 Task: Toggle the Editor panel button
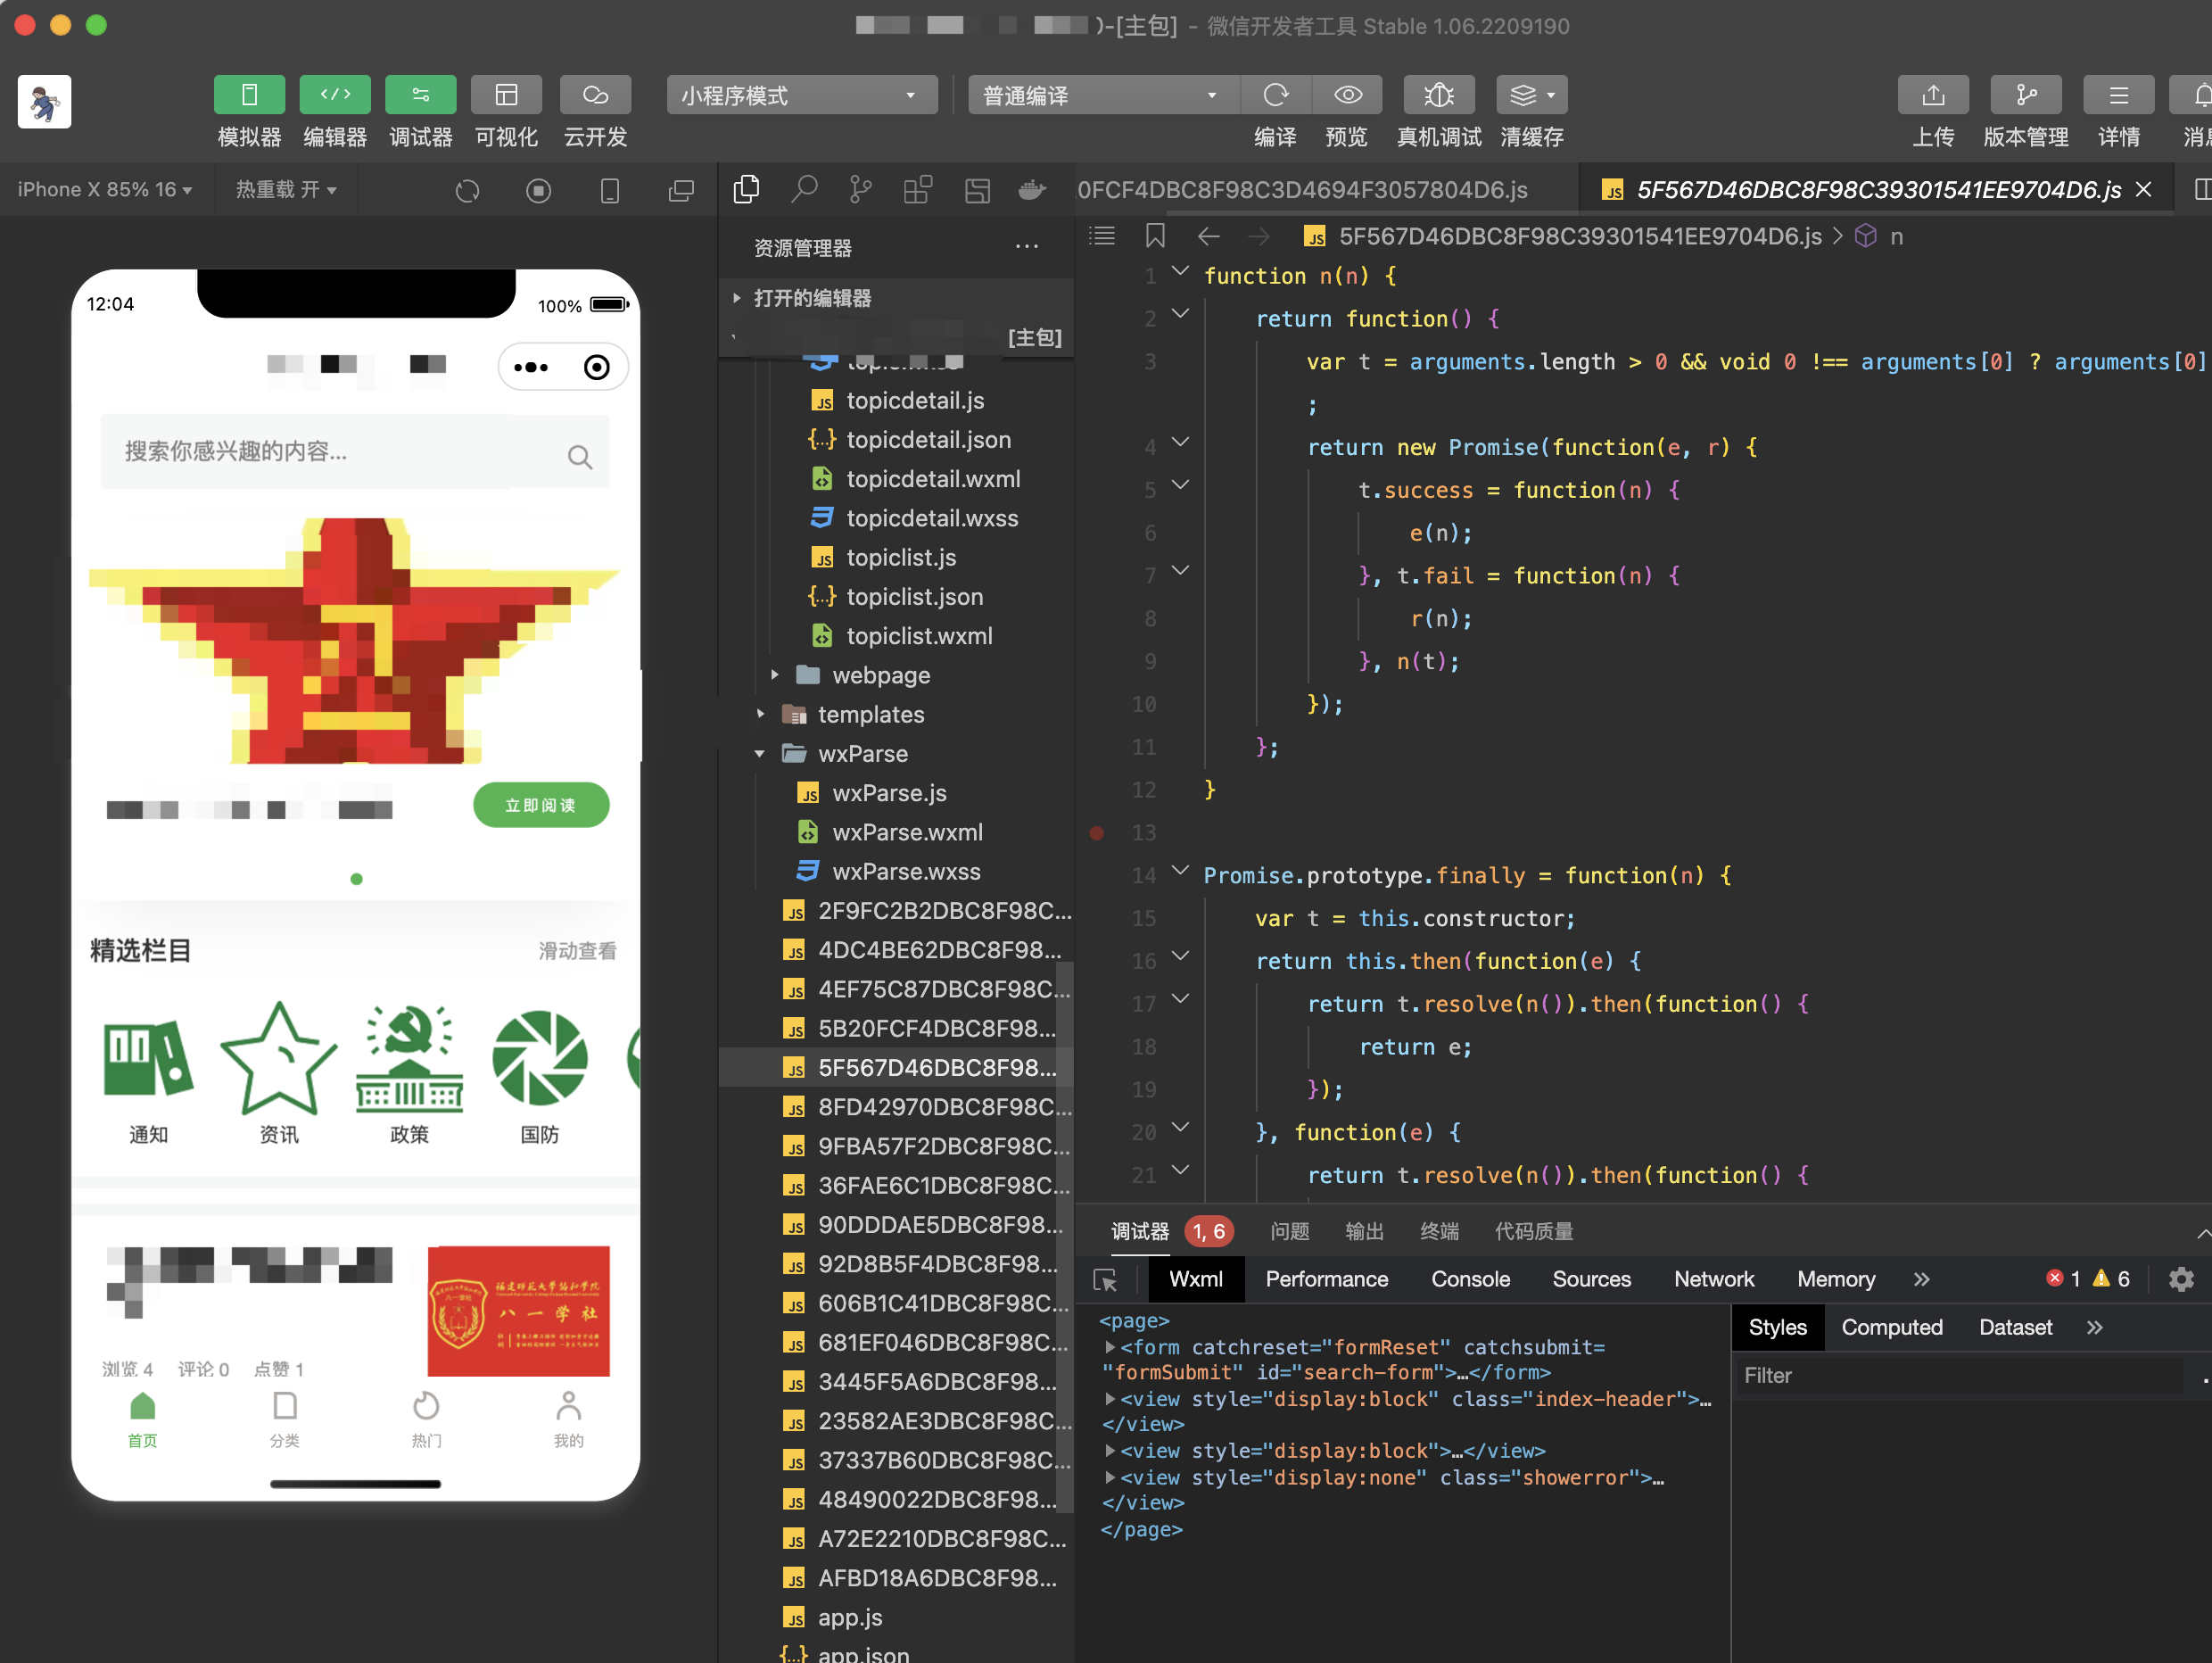335,95
